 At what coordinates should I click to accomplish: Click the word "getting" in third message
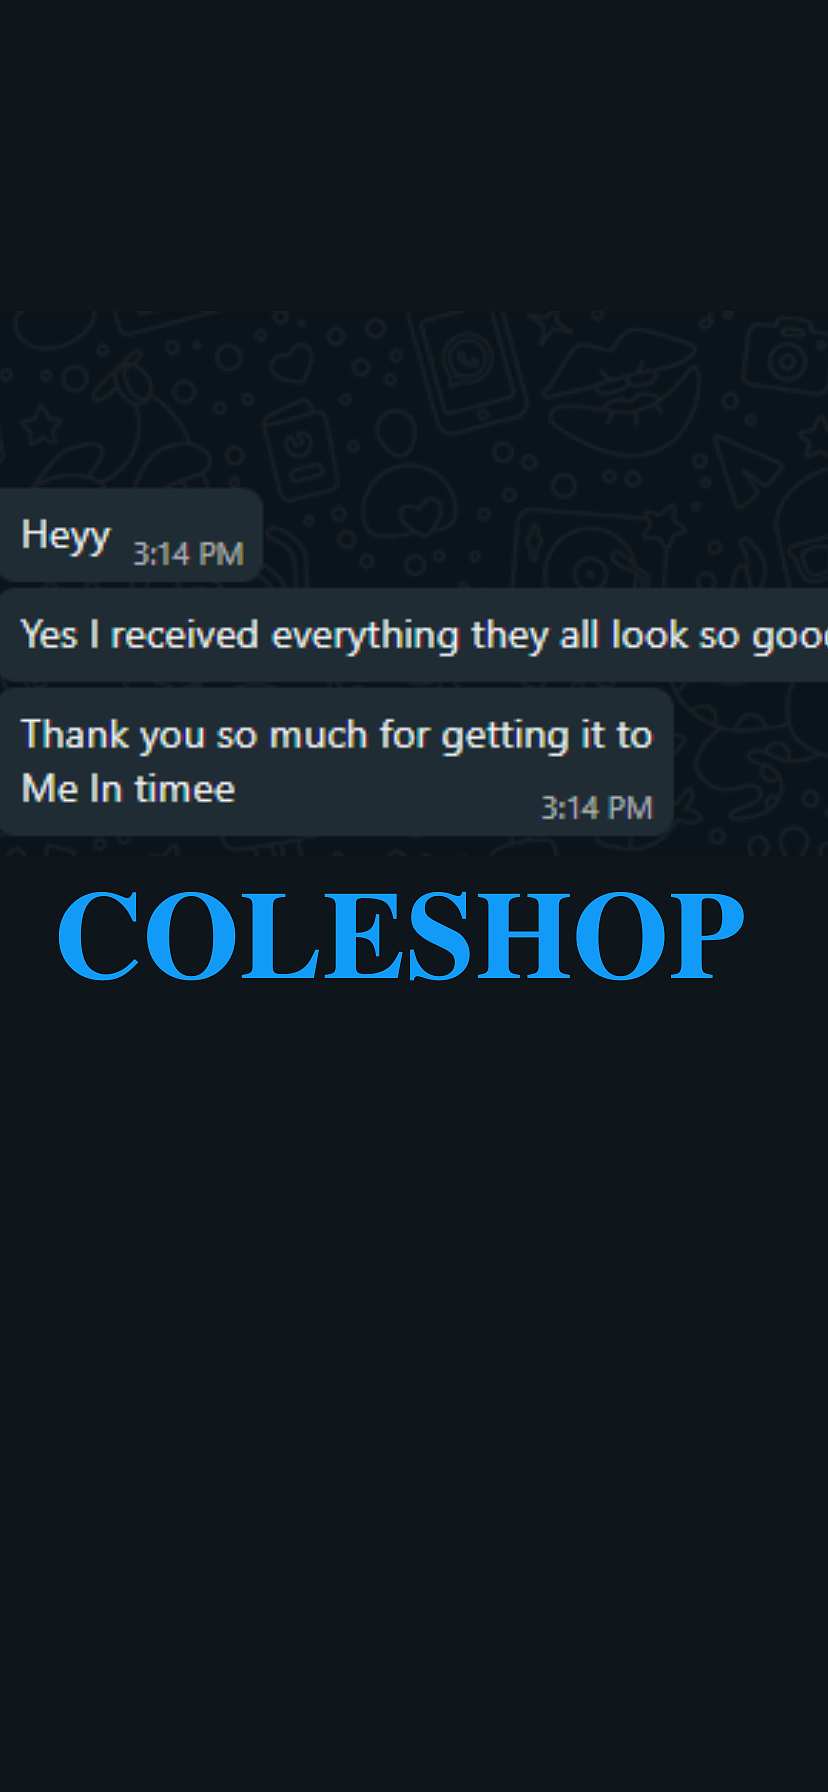505,737
